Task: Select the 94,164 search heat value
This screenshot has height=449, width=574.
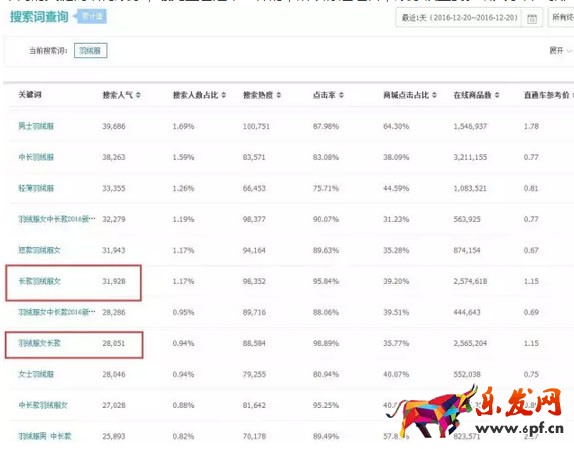Action: 254,250
